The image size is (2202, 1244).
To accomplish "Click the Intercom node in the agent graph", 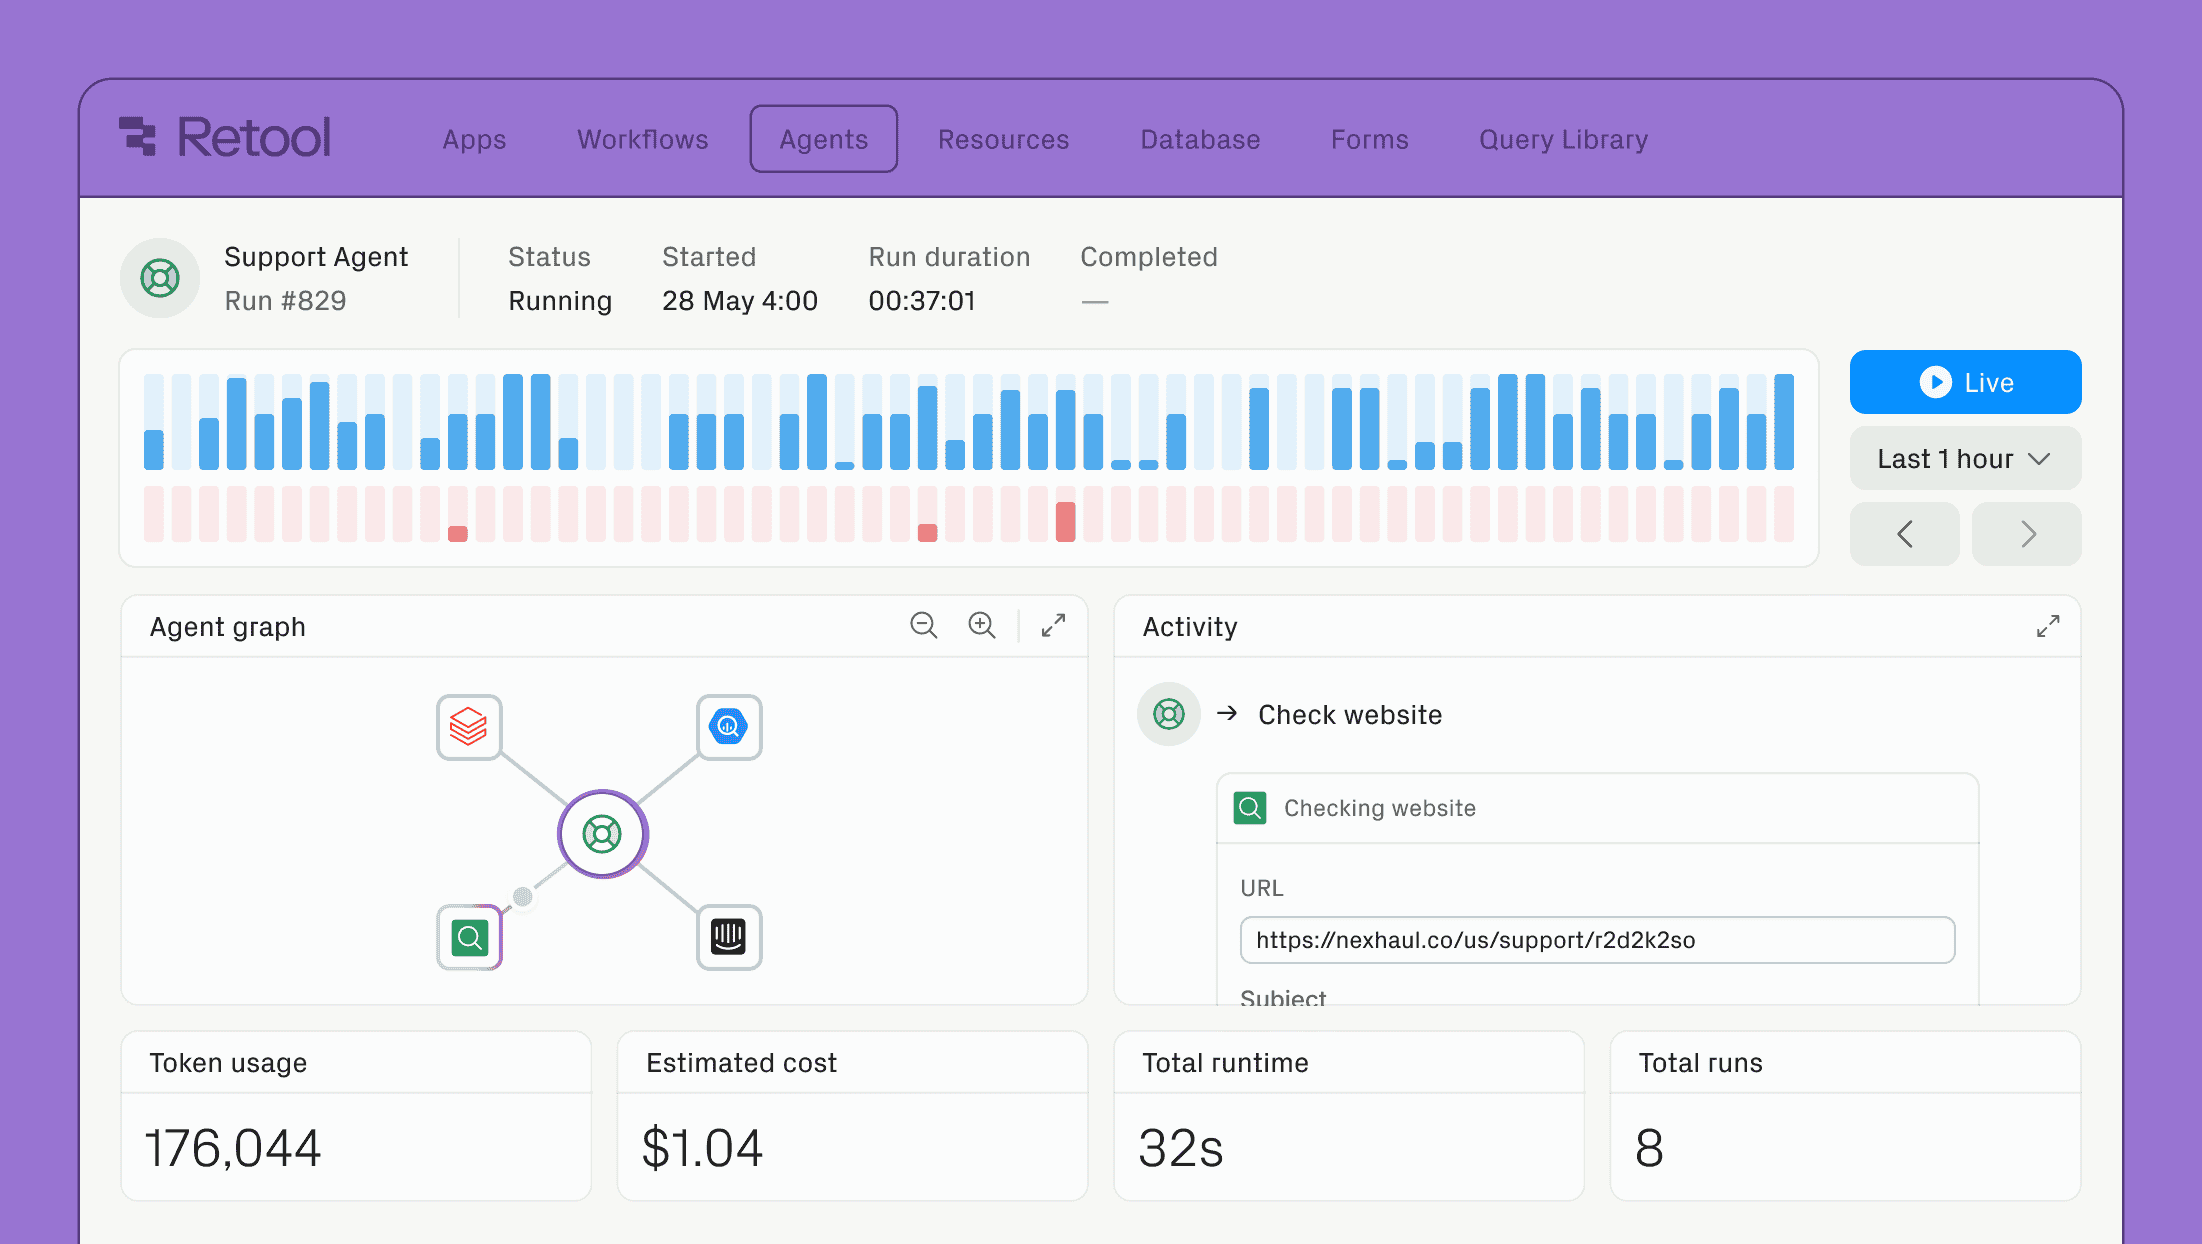I will (729, 938).
